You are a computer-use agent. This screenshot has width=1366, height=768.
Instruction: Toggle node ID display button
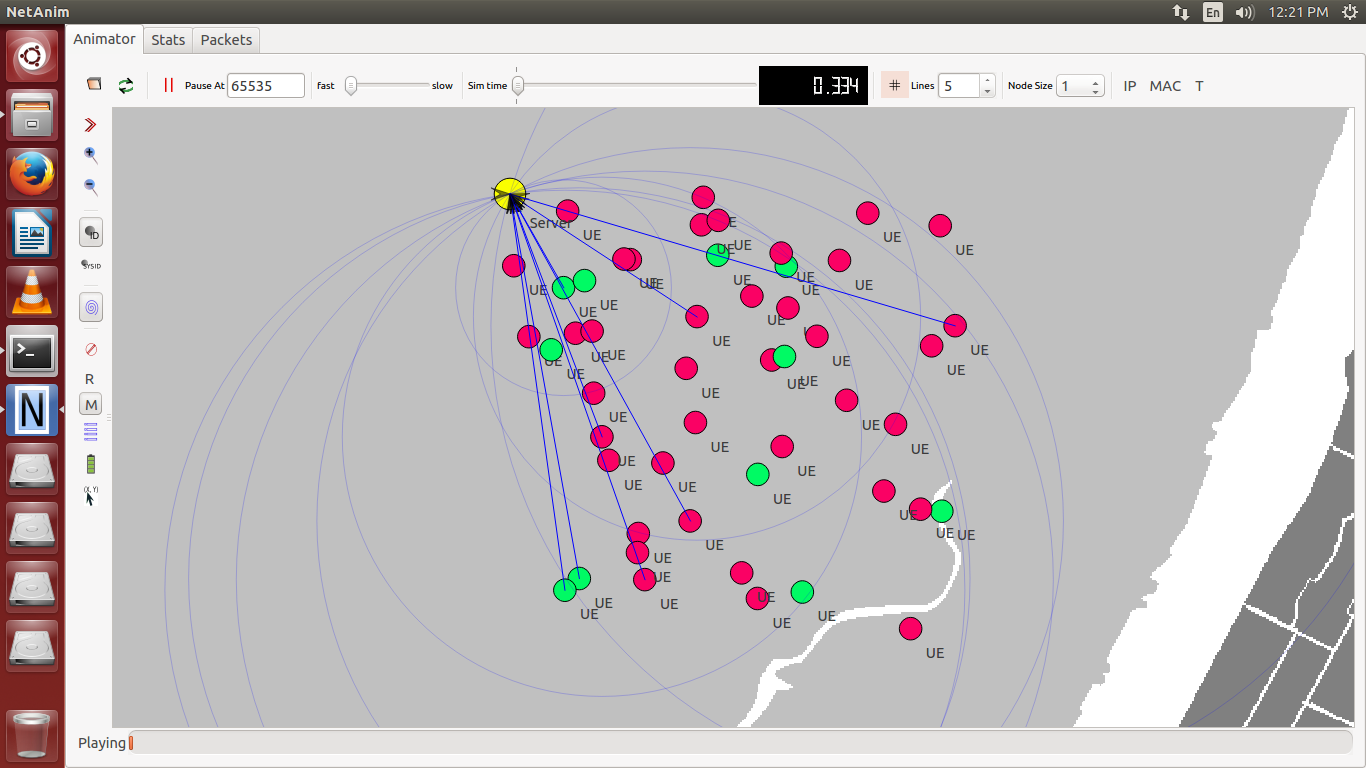tap(91, 233)
